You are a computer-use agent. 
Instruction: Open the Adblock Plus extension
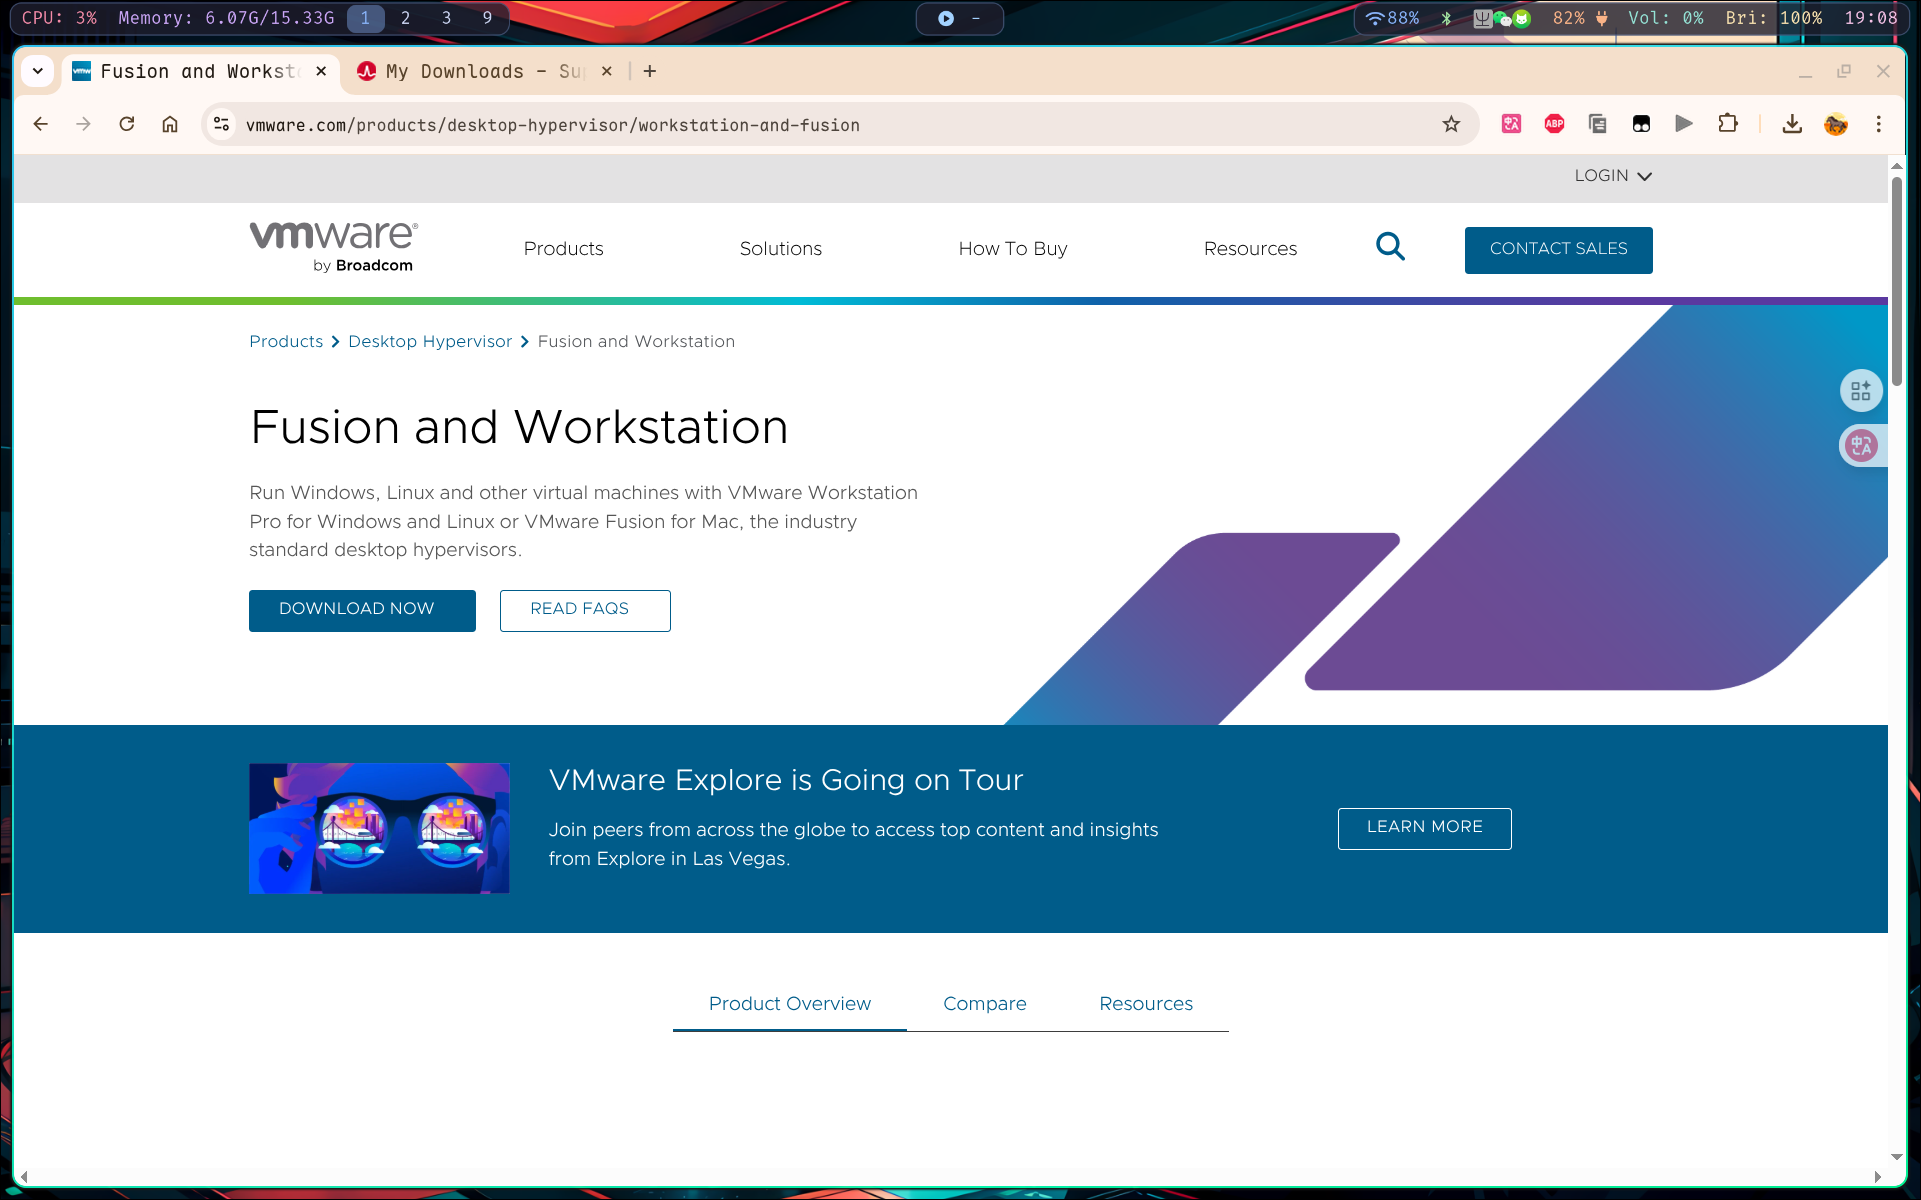pyautogui.click(x=1554, y=124)
